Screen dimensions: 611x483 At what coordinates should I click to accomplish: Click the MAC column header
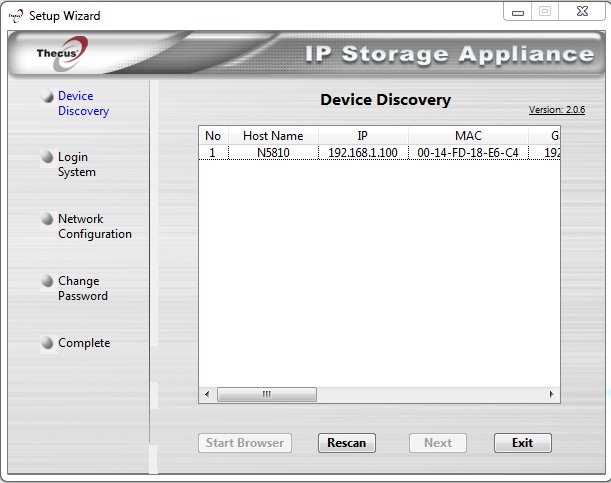click(x=468, y=136)
